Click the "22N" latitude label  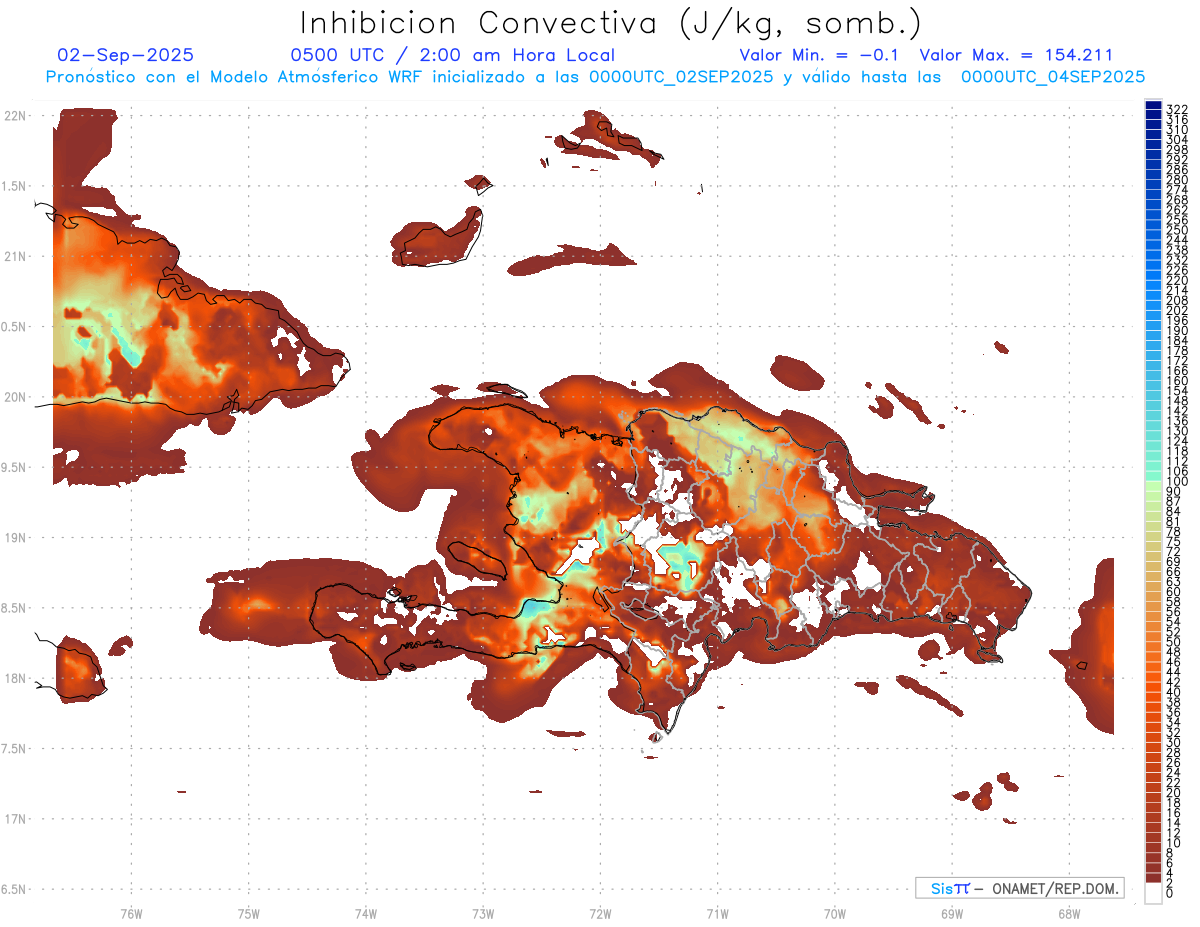14,116
